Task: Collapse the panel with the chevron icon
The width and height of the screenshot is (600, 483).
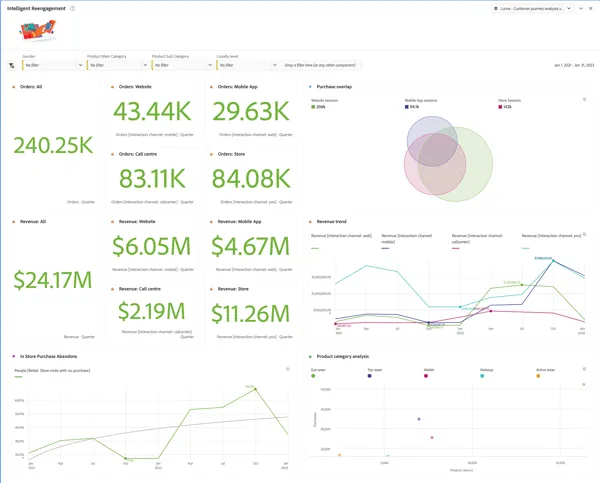Action: (x=581, y=8)
